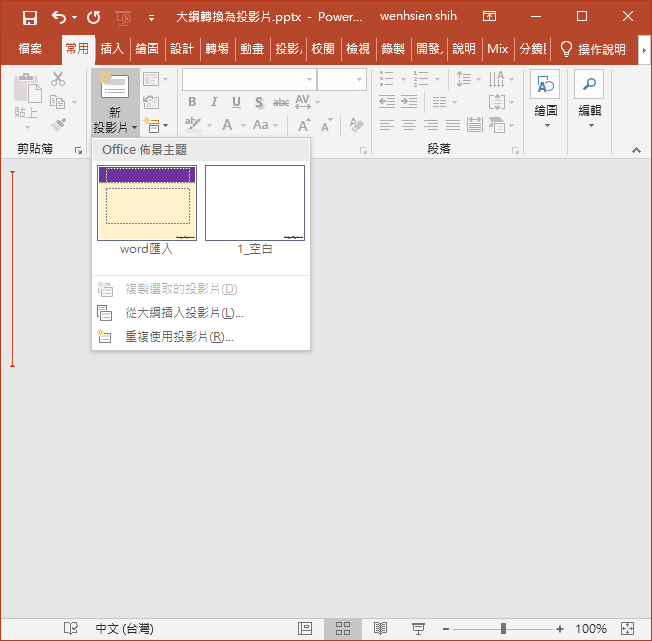Increase font size icon
The width and height of the screenshot is (652, 641).
[304, 125]
